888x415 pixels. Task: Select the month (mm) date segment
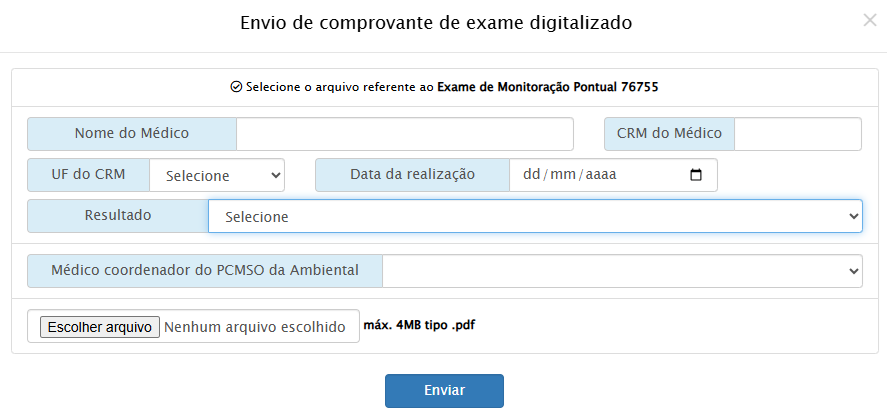click(x=563, y=175)
